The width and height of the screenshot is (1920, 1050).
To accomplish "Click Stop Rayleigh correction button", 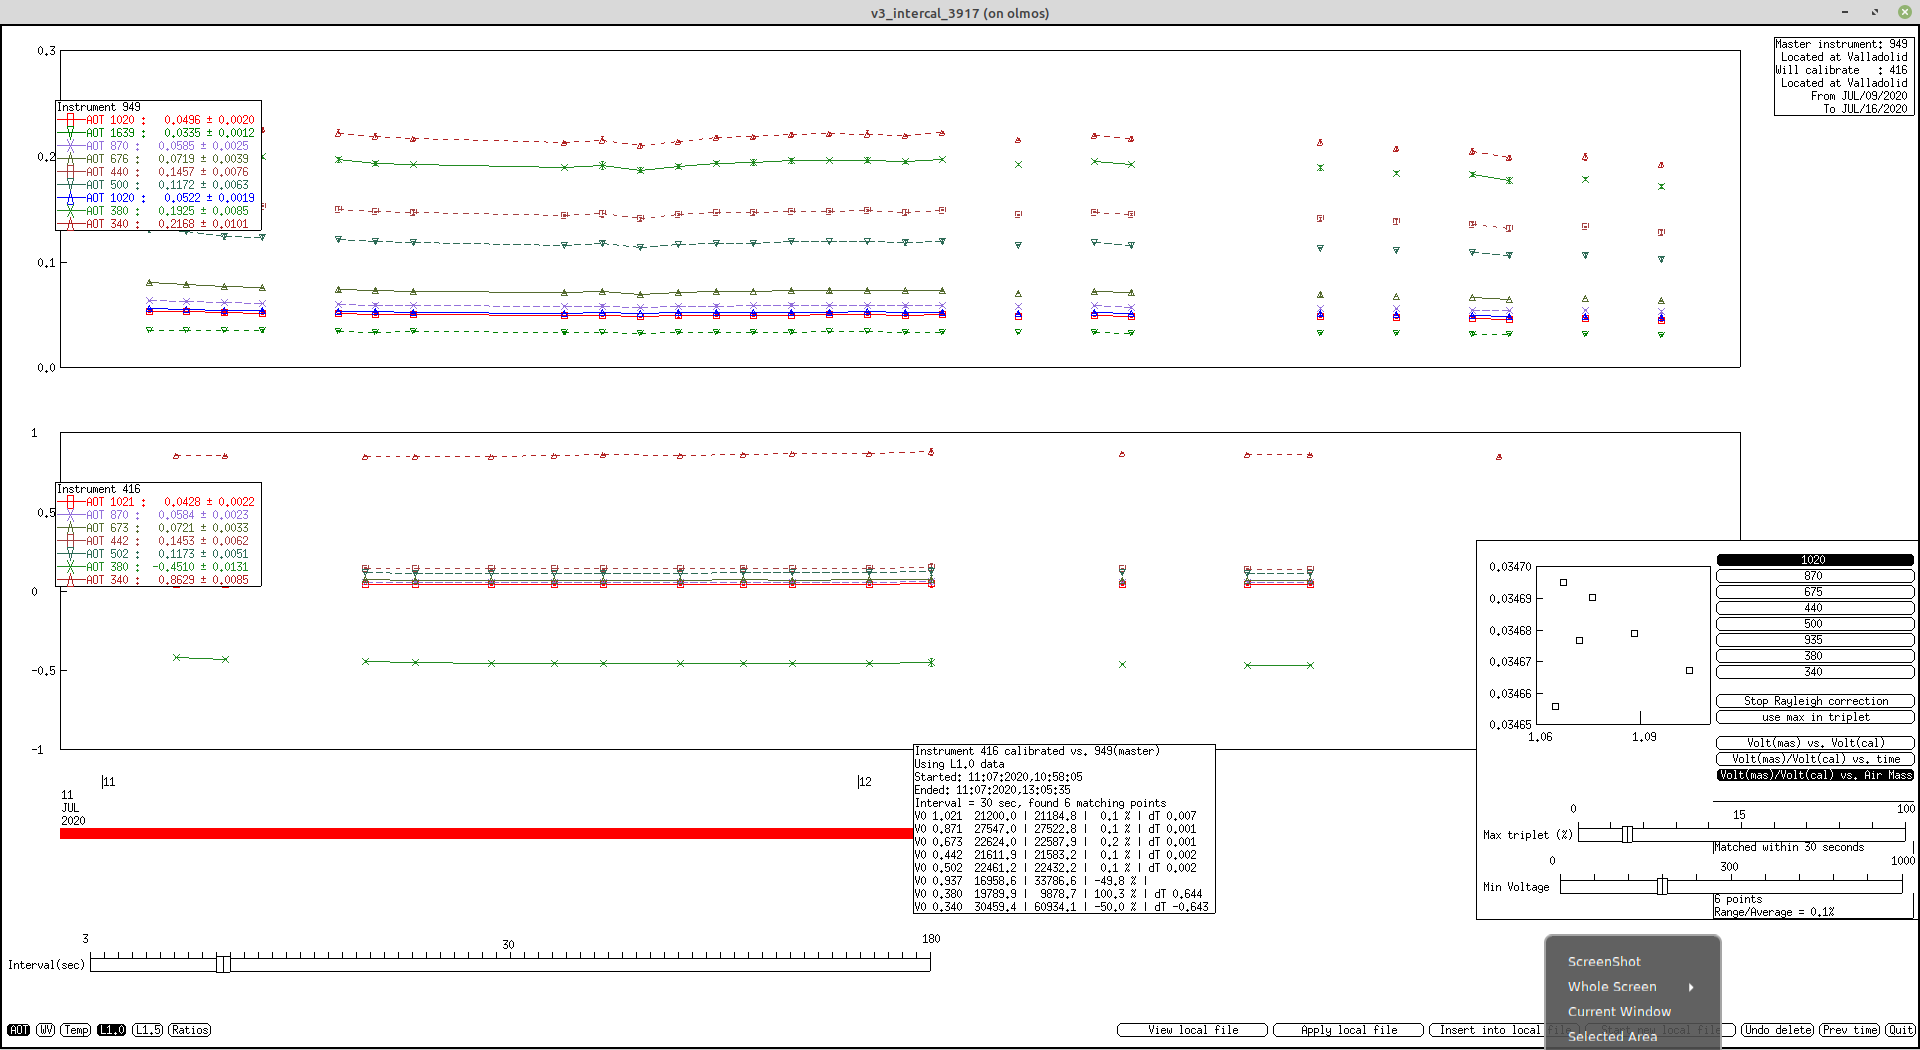I will [x=1815, y=701].
